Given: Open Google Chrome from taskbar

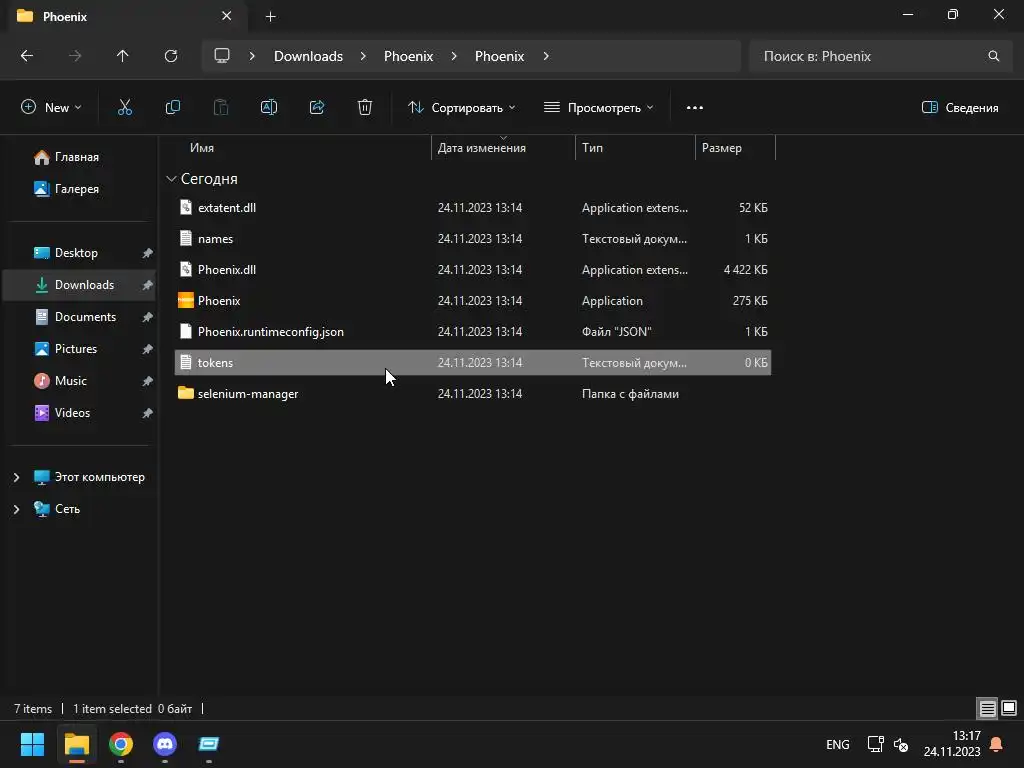Looking at the screenshot, I should coord(121,744).
